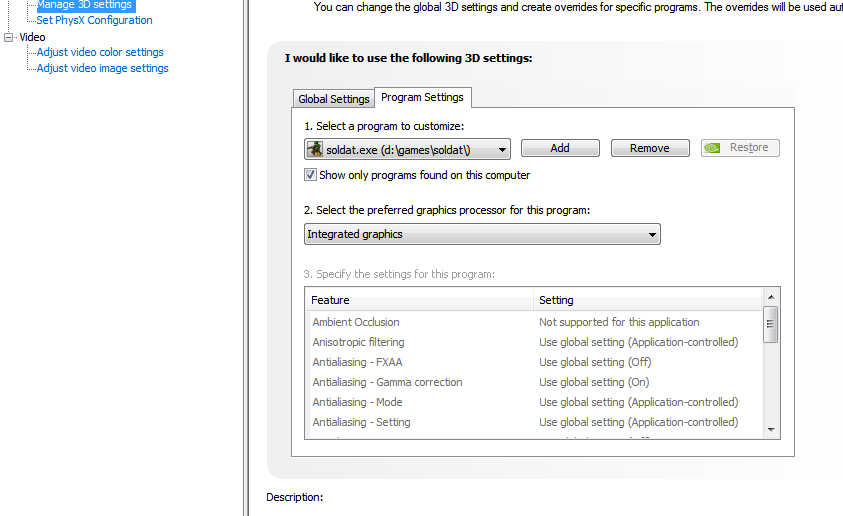Select the Program Settings tab
843x516 pixels.
[422, 97]
